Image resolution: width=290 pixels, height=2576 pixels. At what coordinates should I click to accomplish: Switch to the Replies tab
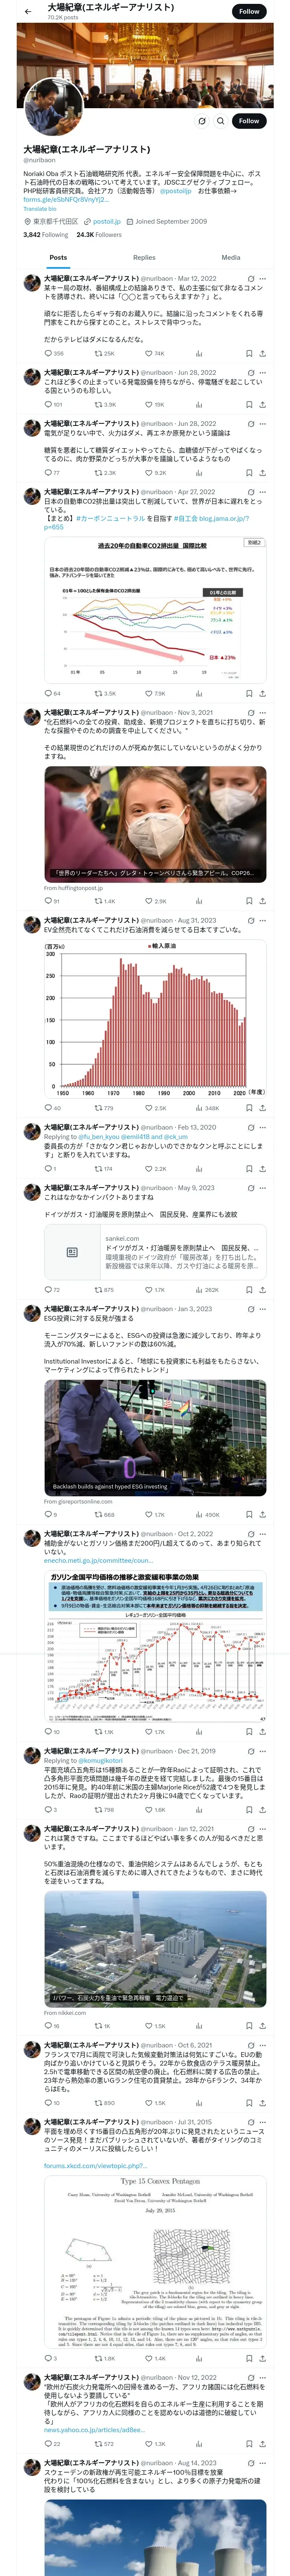144,257
